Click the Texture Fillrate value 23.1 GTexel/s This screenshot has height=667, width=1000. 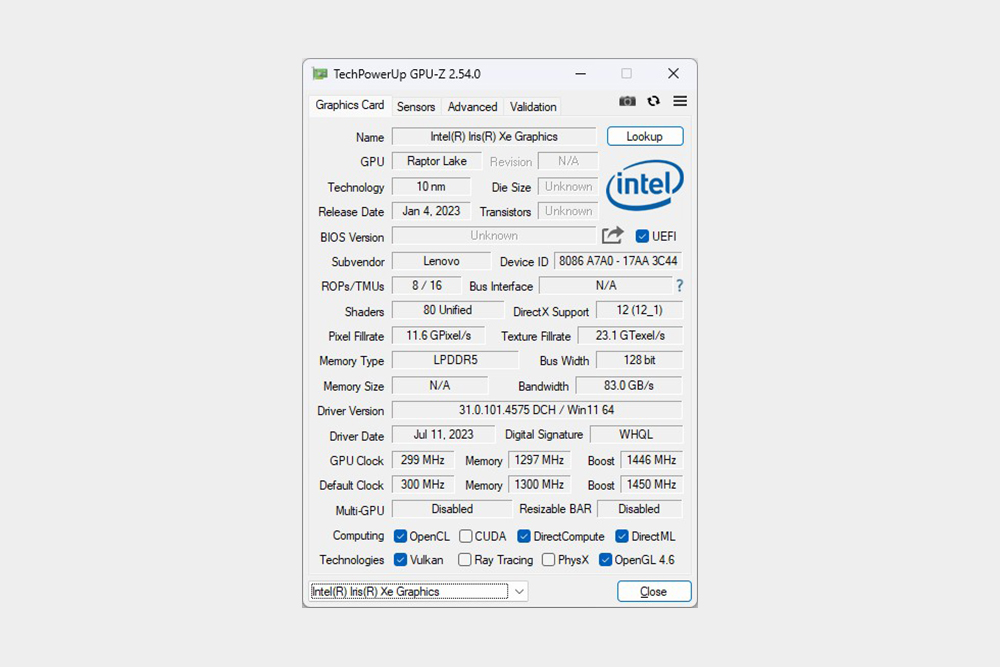coord(630,335)
